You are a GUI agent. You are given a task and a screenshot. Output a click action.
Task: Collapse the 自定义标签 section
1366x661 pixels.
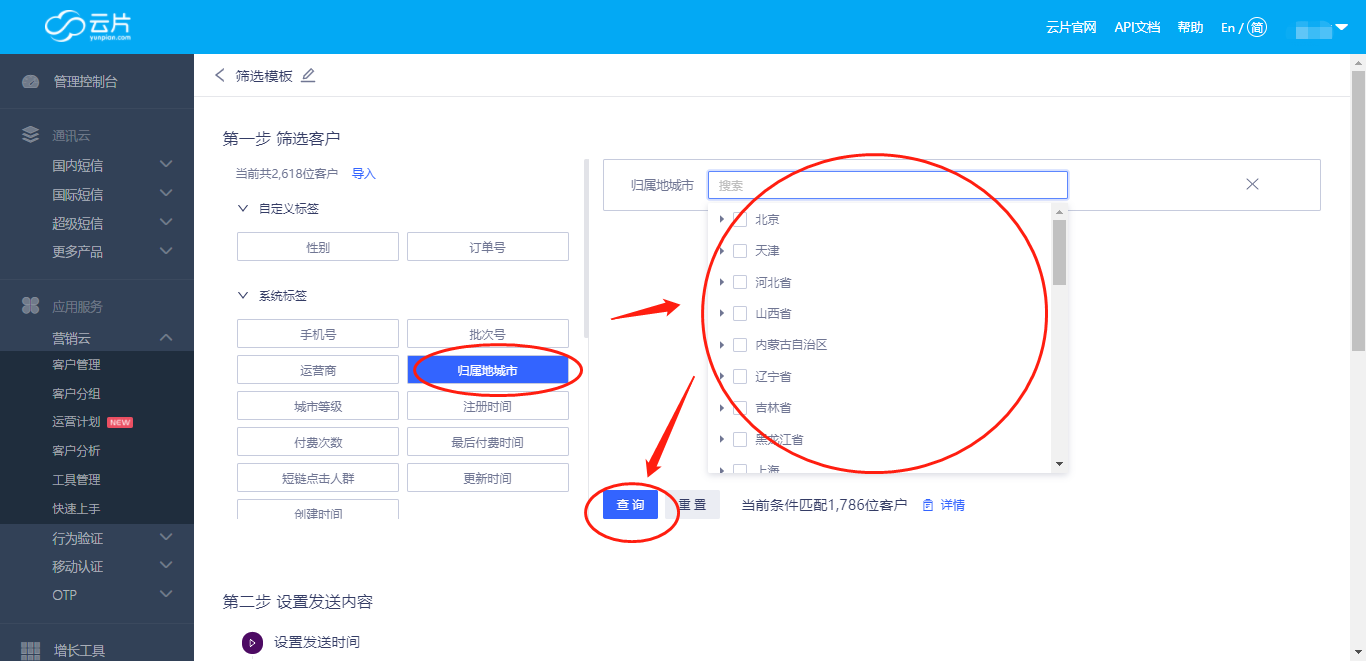pyautogui.click(x=242, y=209)
